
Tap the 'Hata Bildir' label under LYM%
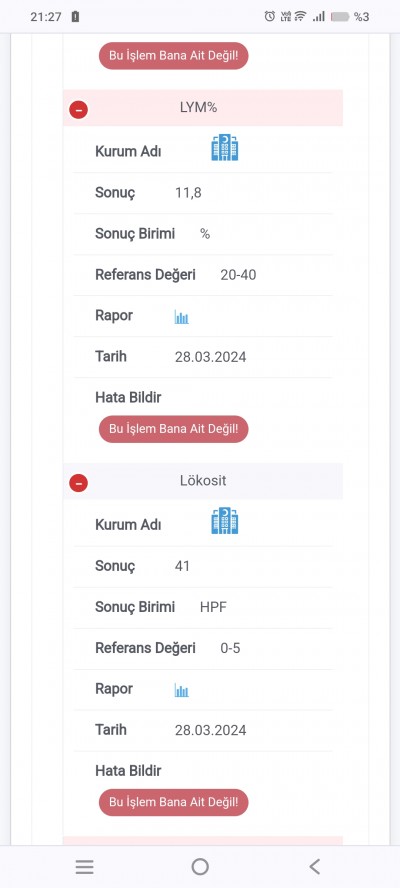click(x=128, y=398)
